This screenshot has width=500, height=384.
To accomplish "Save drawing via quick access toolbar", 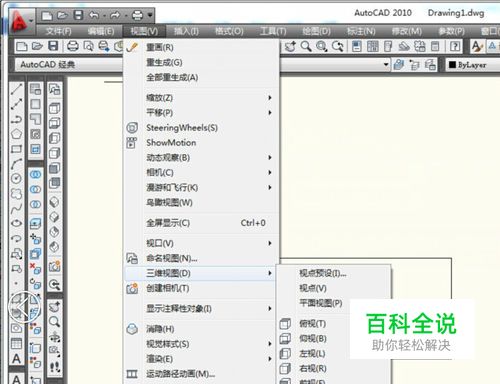I will 78,15.
